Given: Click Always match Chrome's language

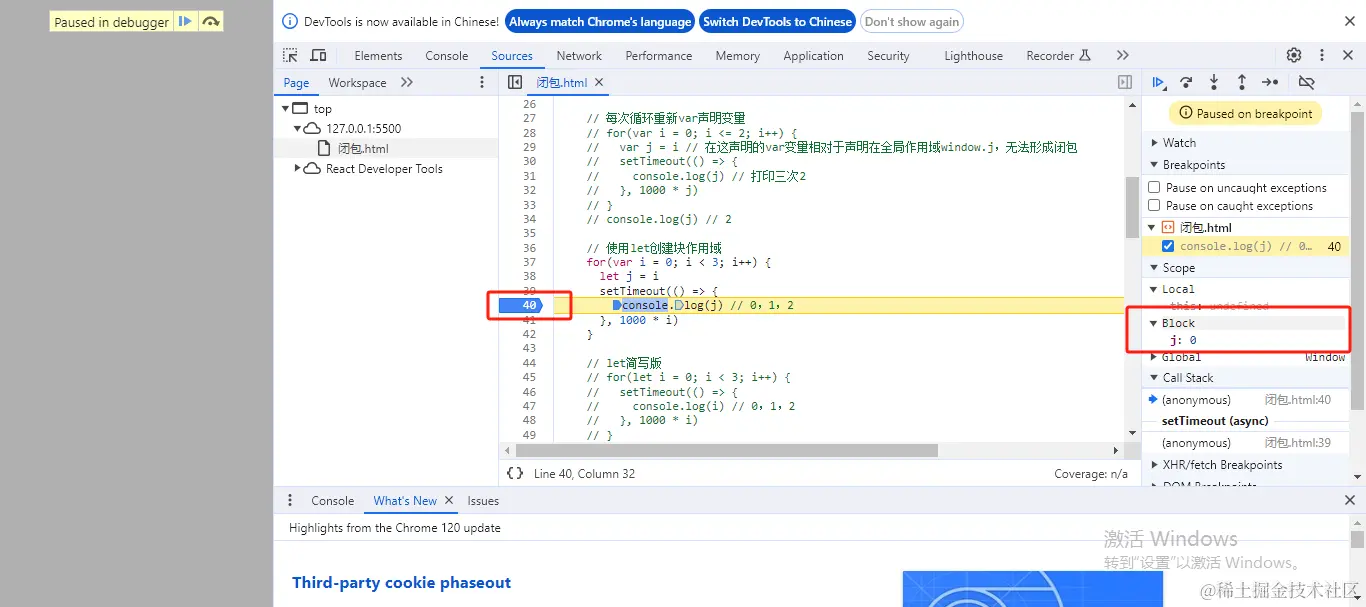Looking at the screenshot, I should (600, 21).
